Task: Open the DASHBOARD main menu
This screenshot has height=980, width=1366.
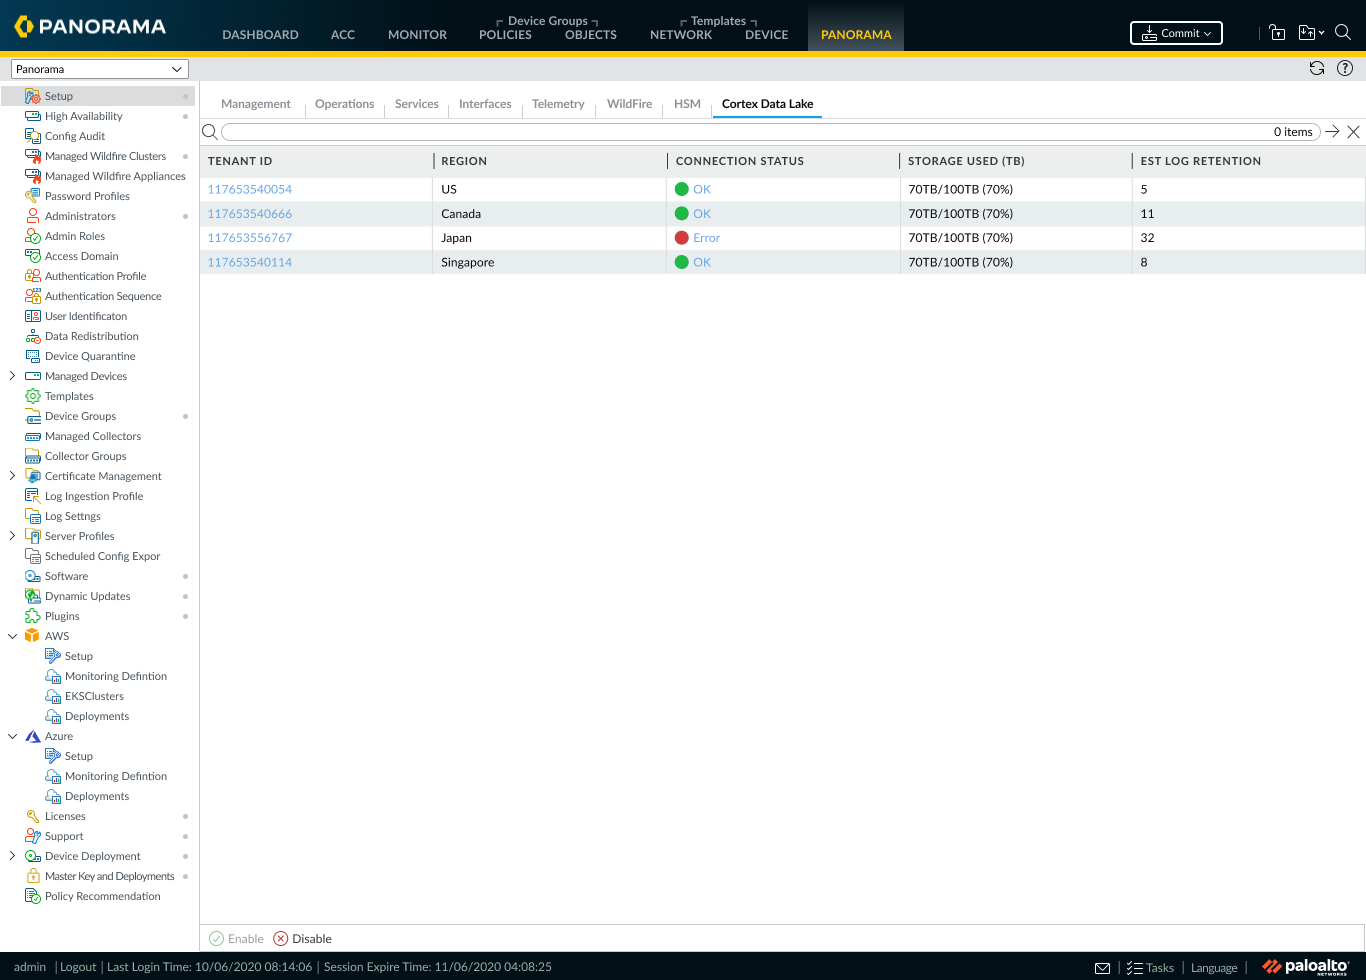Action: [x=260, y=34]
